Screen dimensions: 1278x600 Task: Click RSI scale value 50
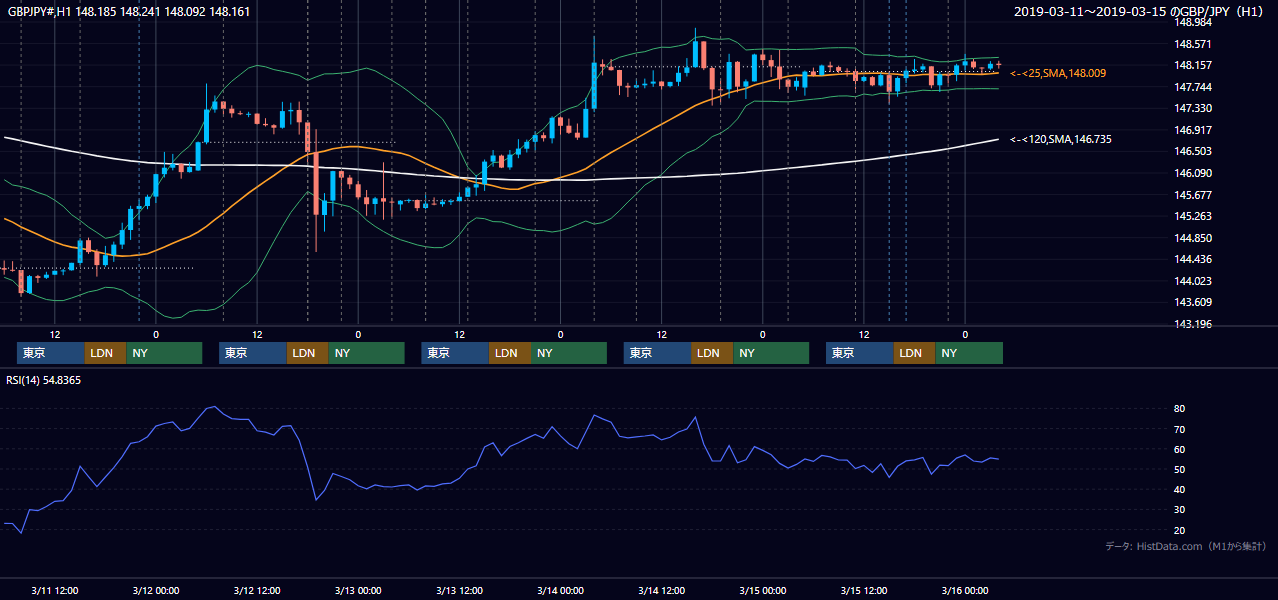[1180, 469]
